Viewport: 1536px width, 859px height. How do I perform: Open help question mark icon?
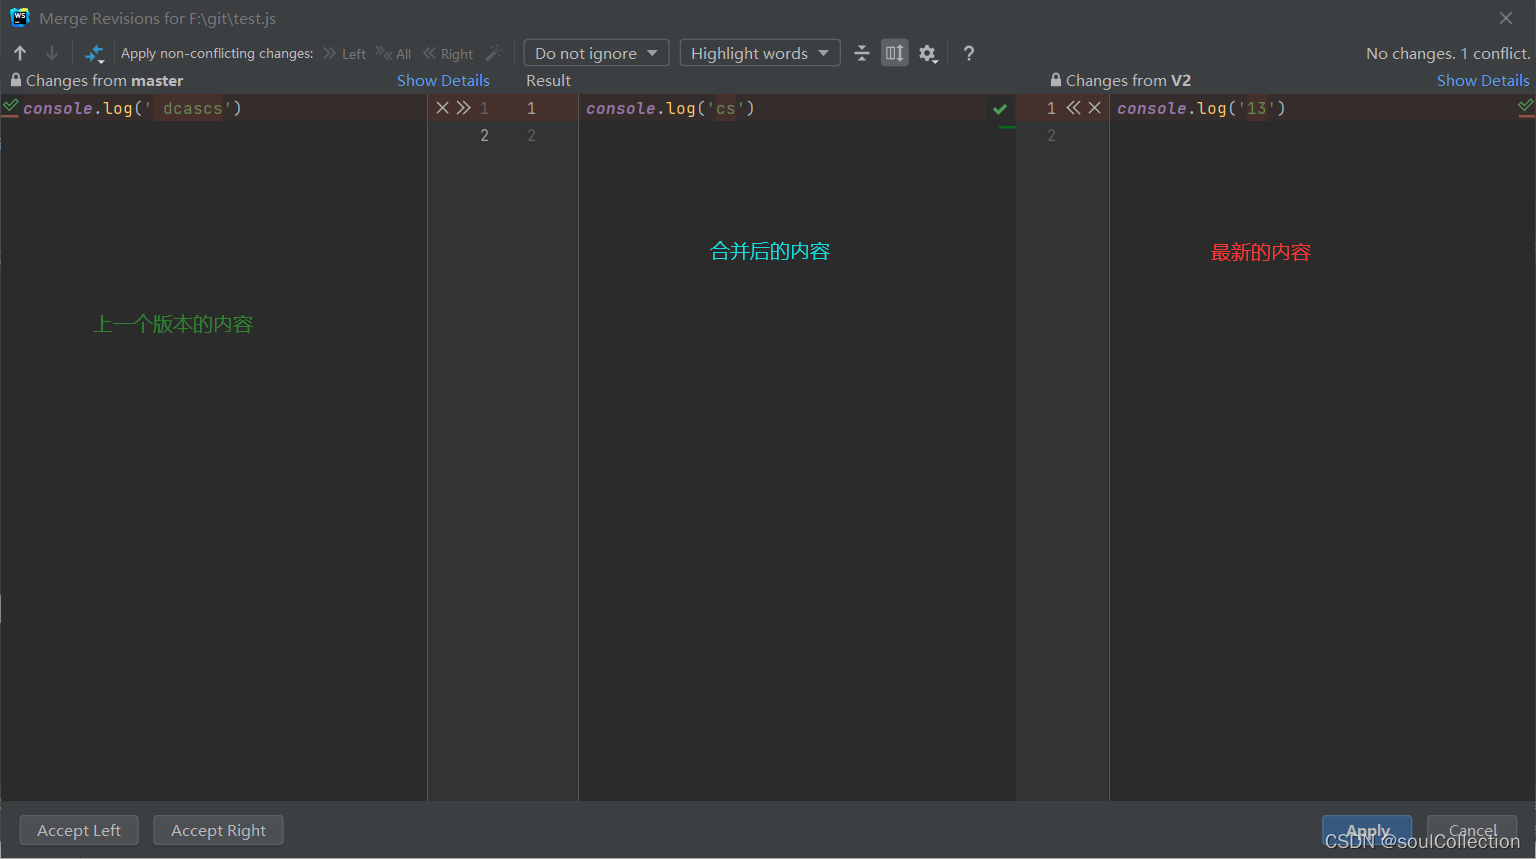(x=968, y=53)
